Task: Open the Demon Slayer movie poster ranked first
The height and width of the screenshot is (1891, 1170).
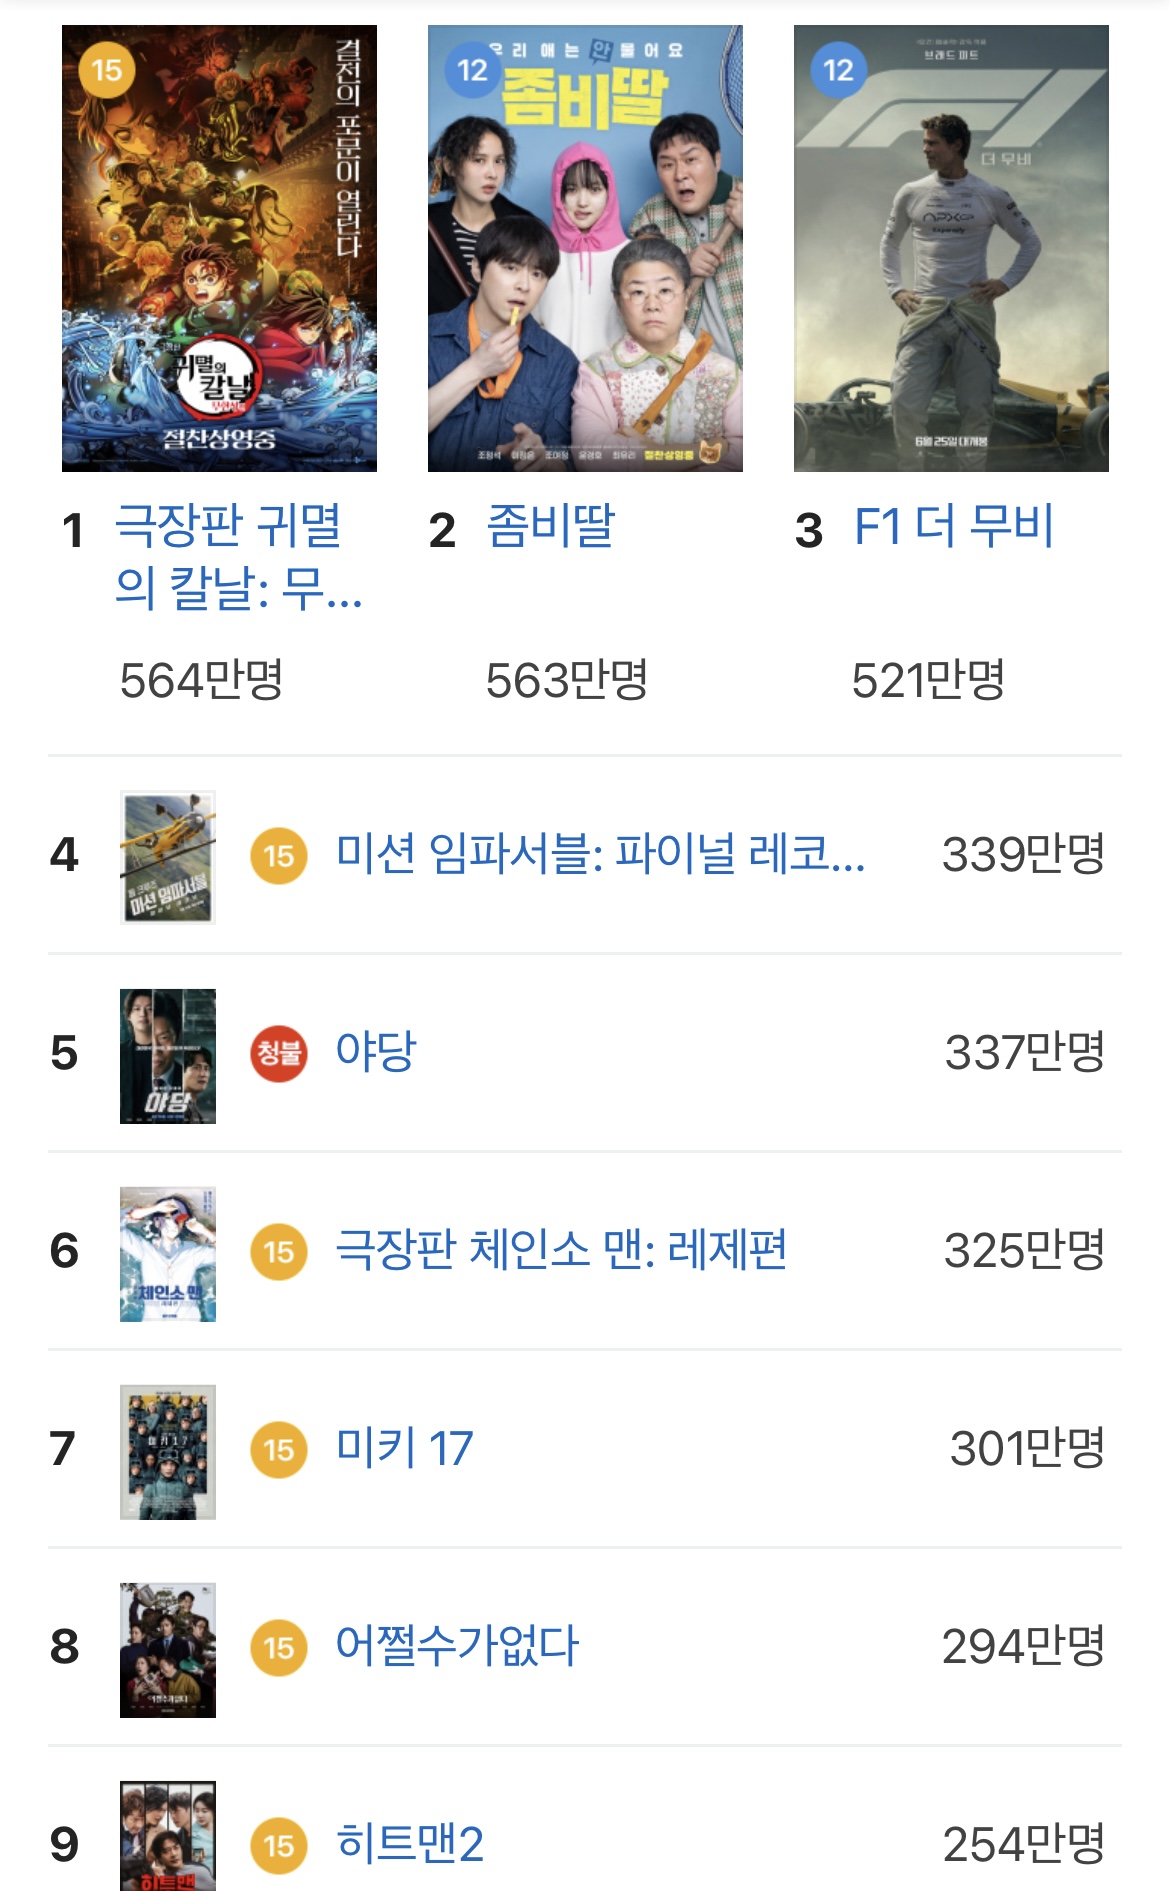Action: [219, 248]
